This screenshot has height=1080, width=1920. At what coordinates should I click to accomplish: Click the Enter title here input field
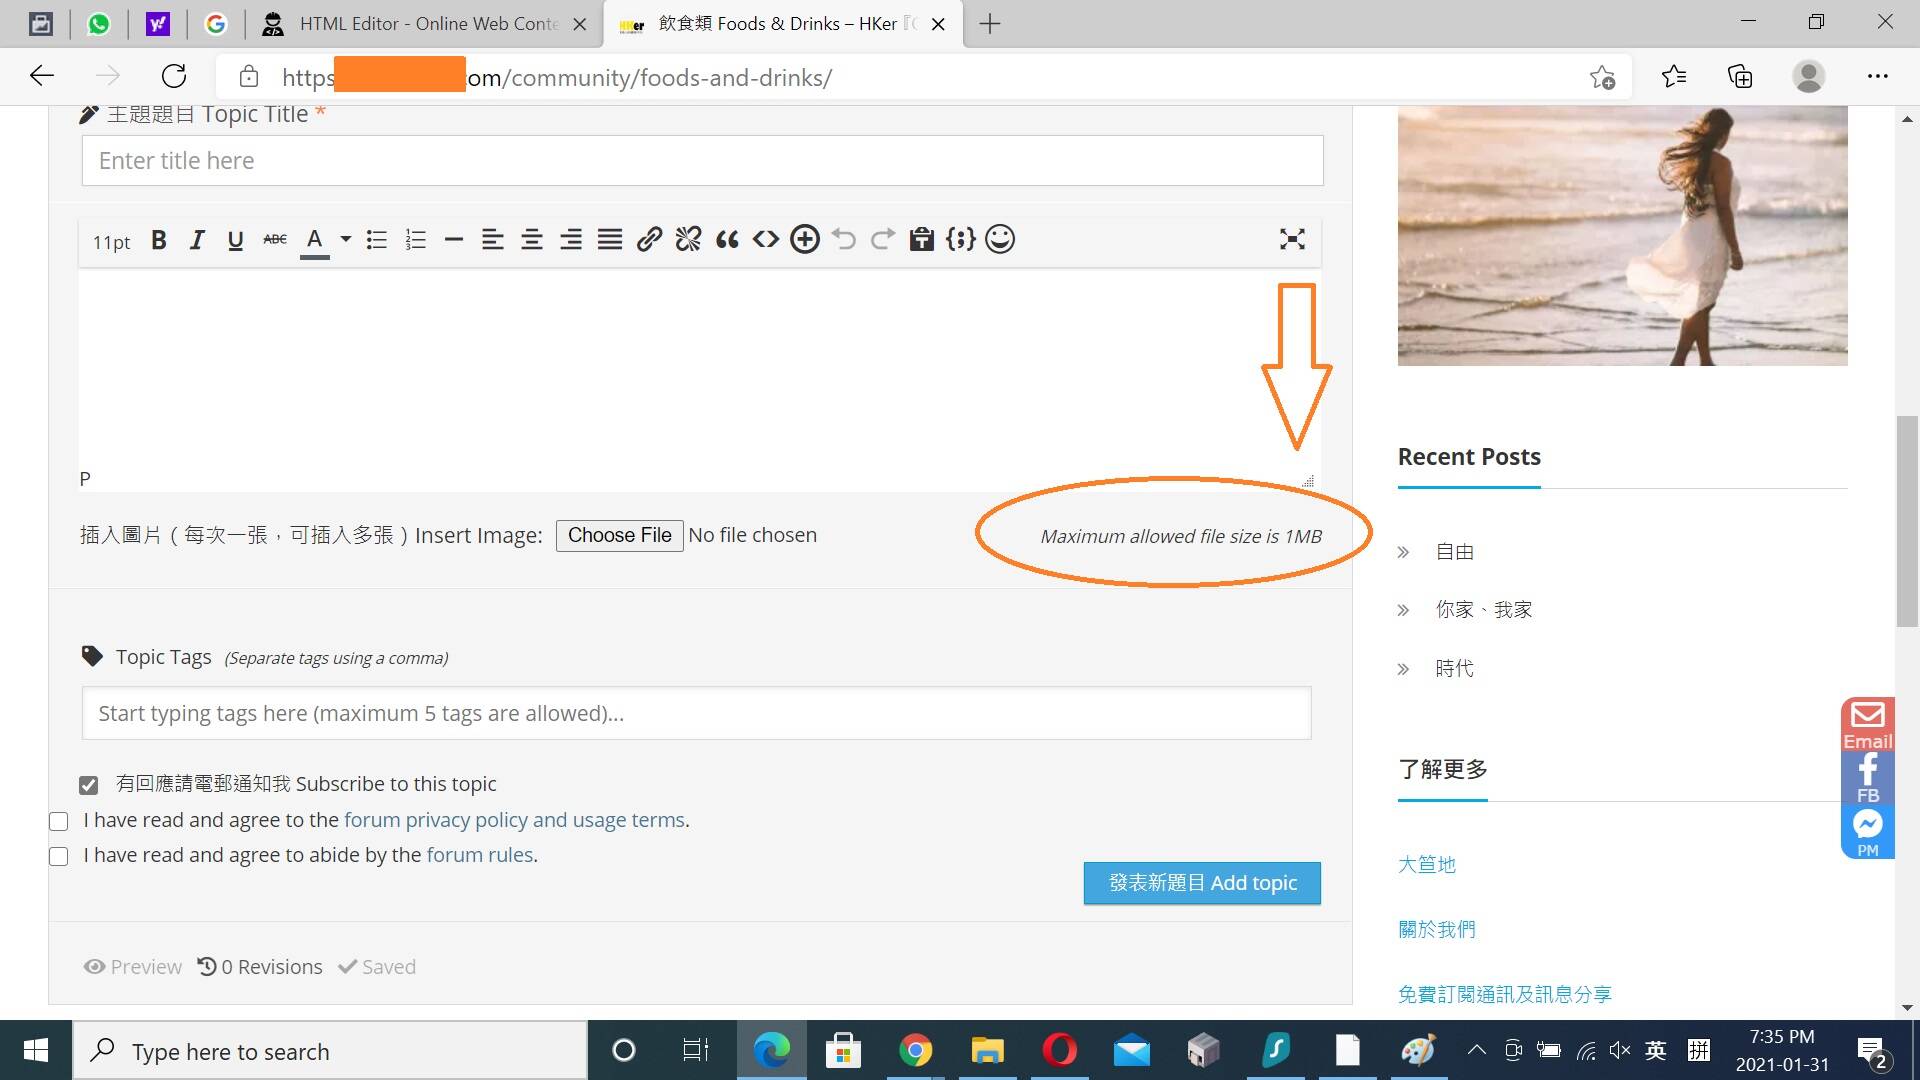[700, 160]
